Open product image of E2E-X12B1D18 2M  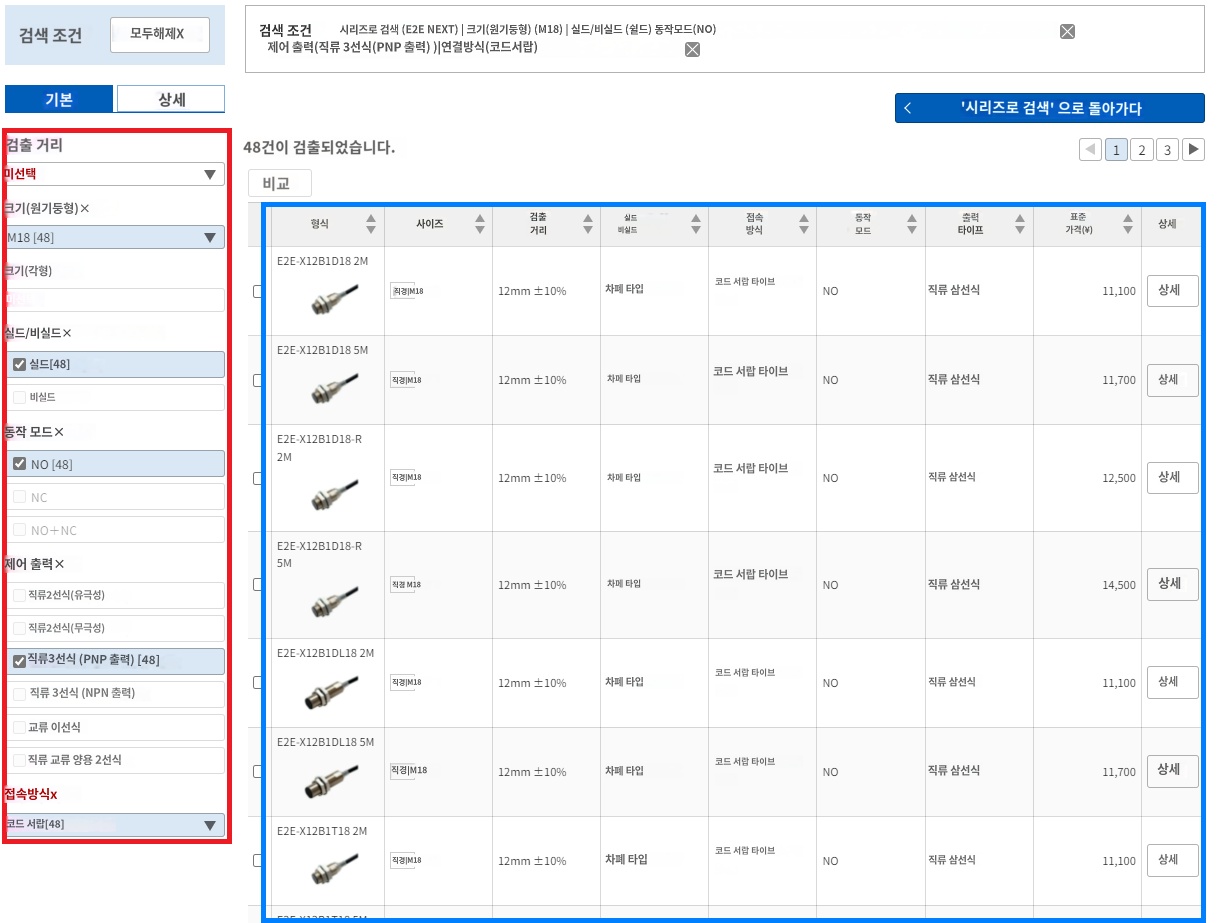(x=334, y=300)
